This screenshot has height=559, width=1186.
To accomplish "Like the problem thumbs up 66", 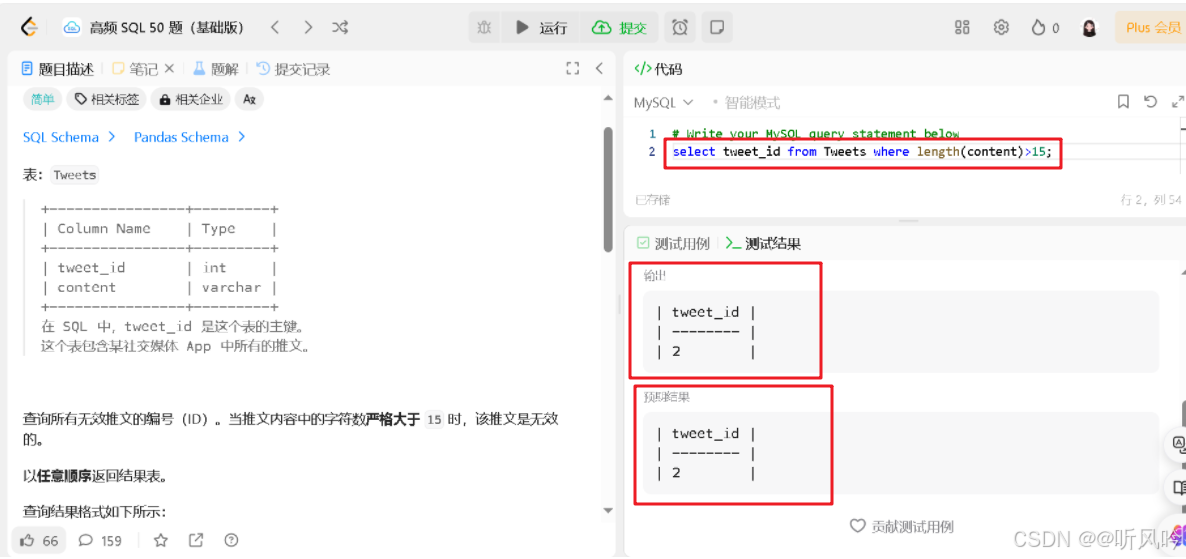I will click(39, 540).
